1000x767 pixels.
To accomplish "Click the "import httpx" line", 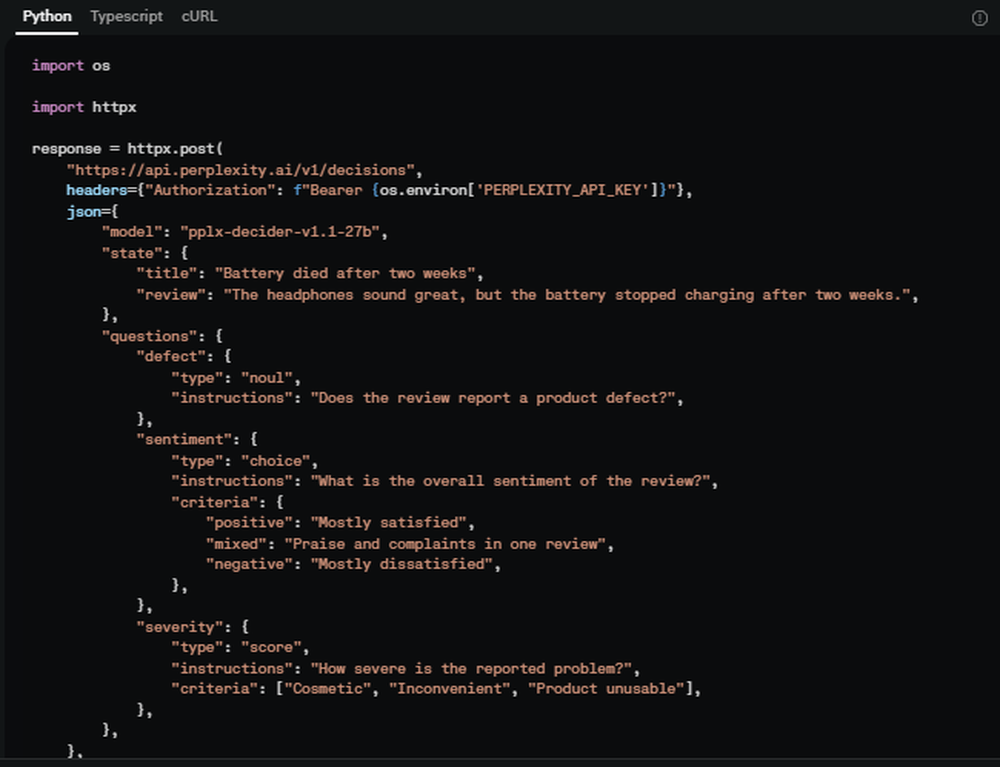I will click(x=84, y=107).
